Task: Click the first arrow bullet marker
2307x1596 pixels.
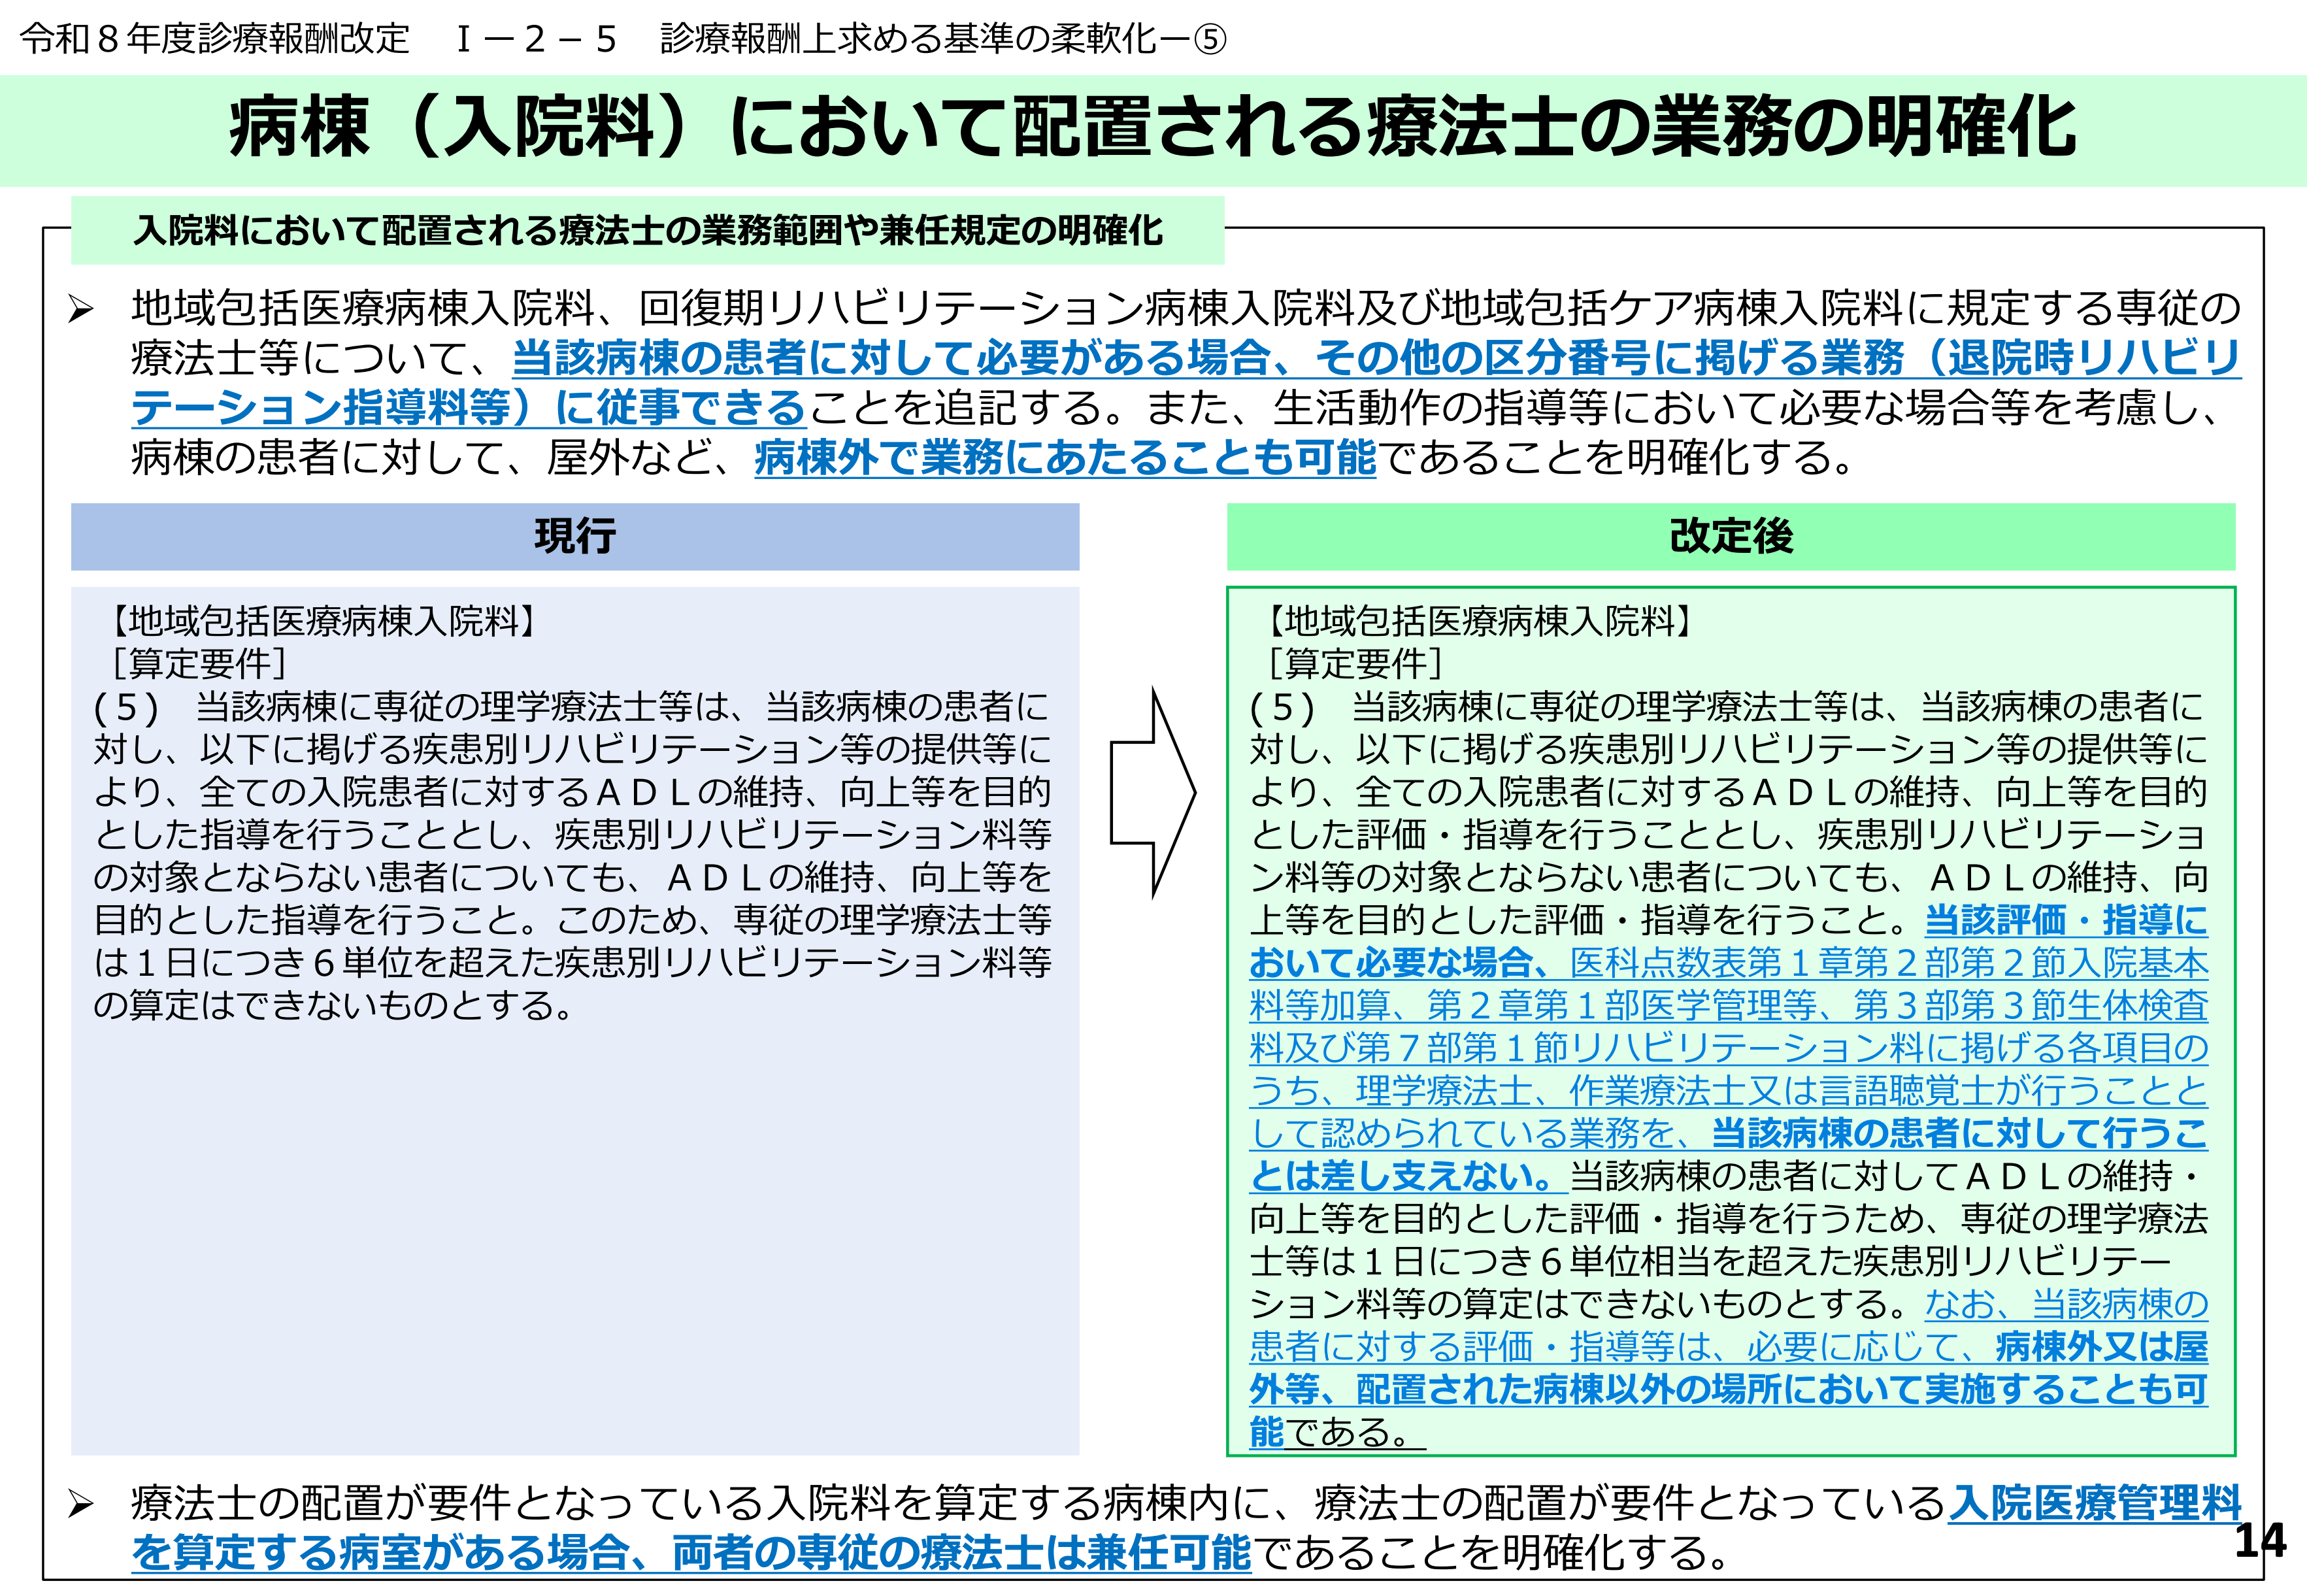Action: (x=81, y=310)
